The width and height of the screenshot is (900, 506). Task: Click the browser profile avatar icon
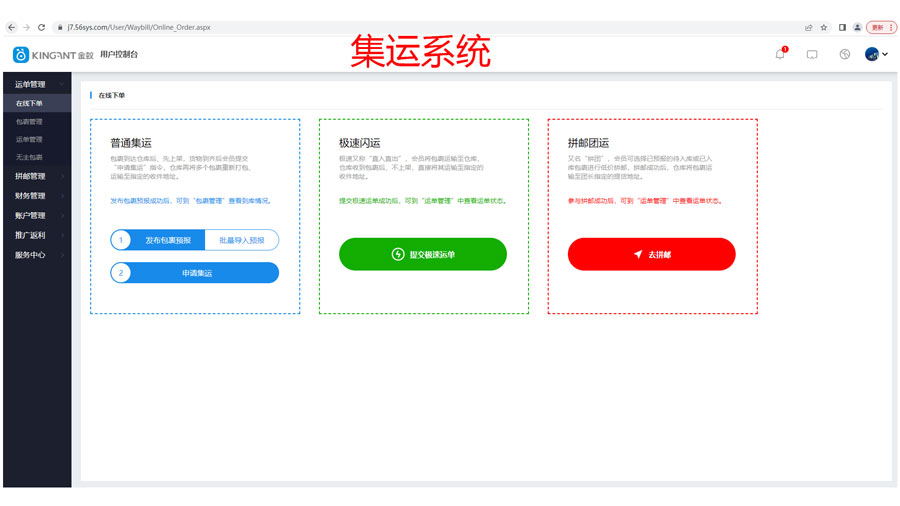point(858,27)
